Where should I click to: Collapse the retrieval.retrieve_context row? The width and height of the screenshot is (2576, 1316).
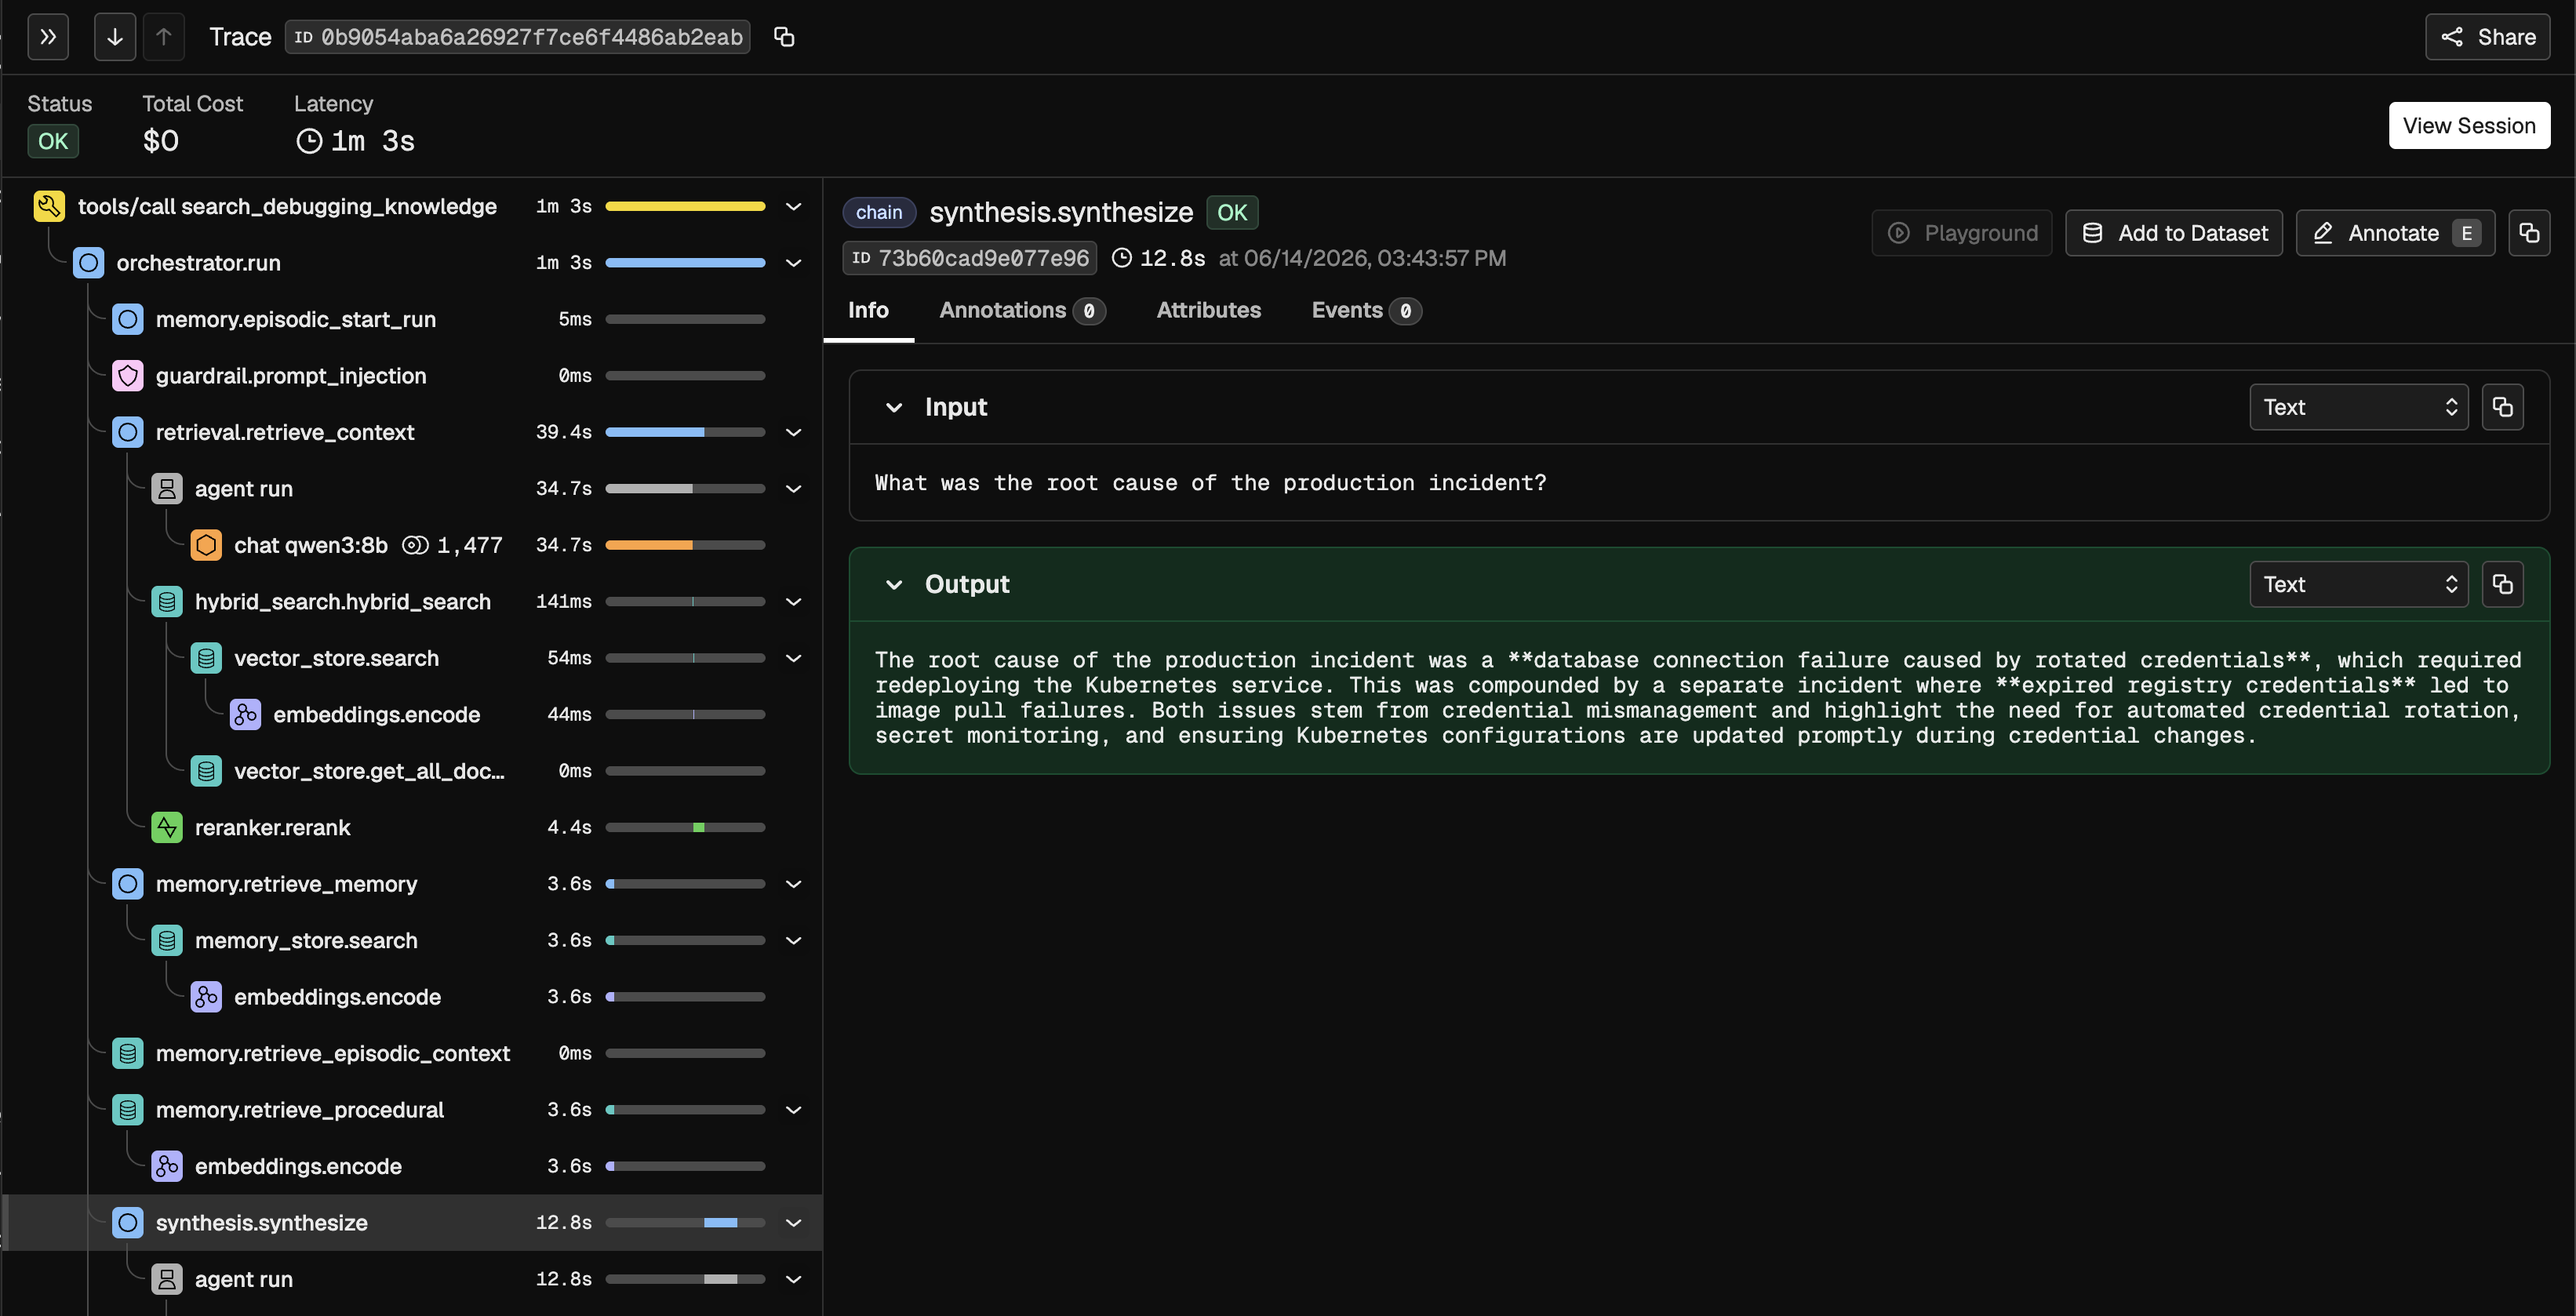pos(793,432)
